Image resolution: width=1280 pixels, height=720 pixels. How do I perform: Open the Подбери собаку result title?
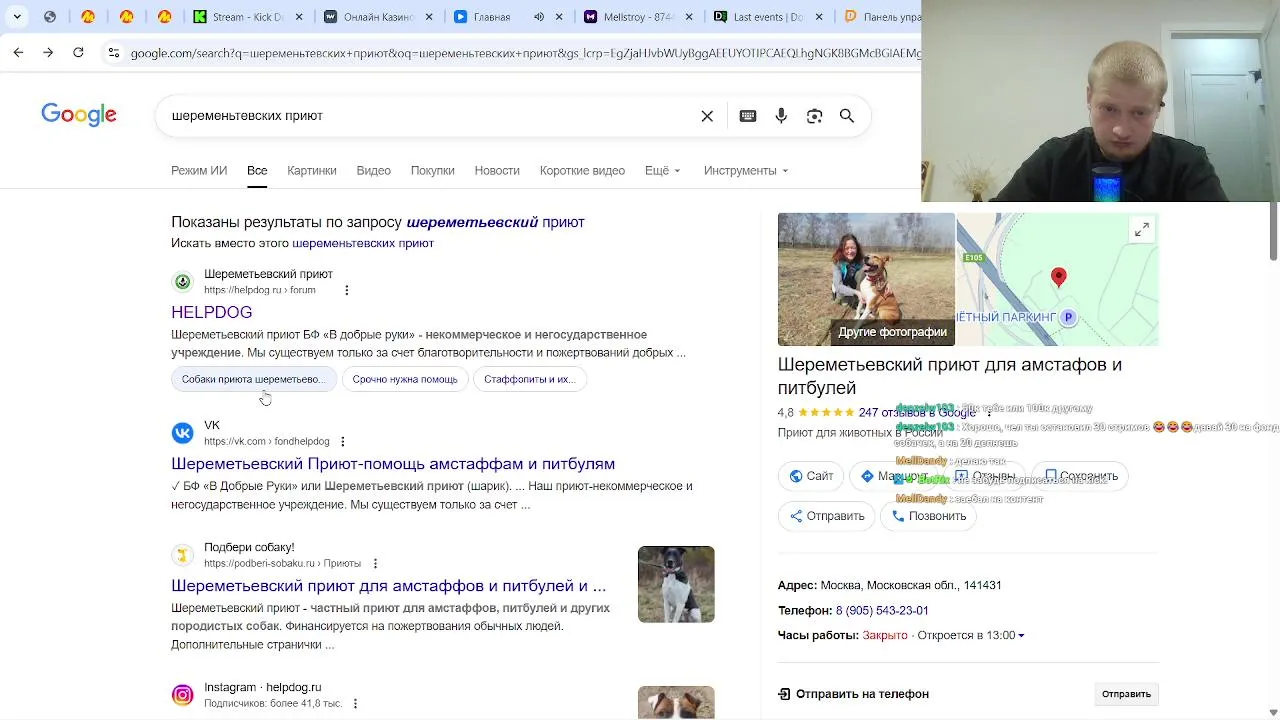coord(388,586)
